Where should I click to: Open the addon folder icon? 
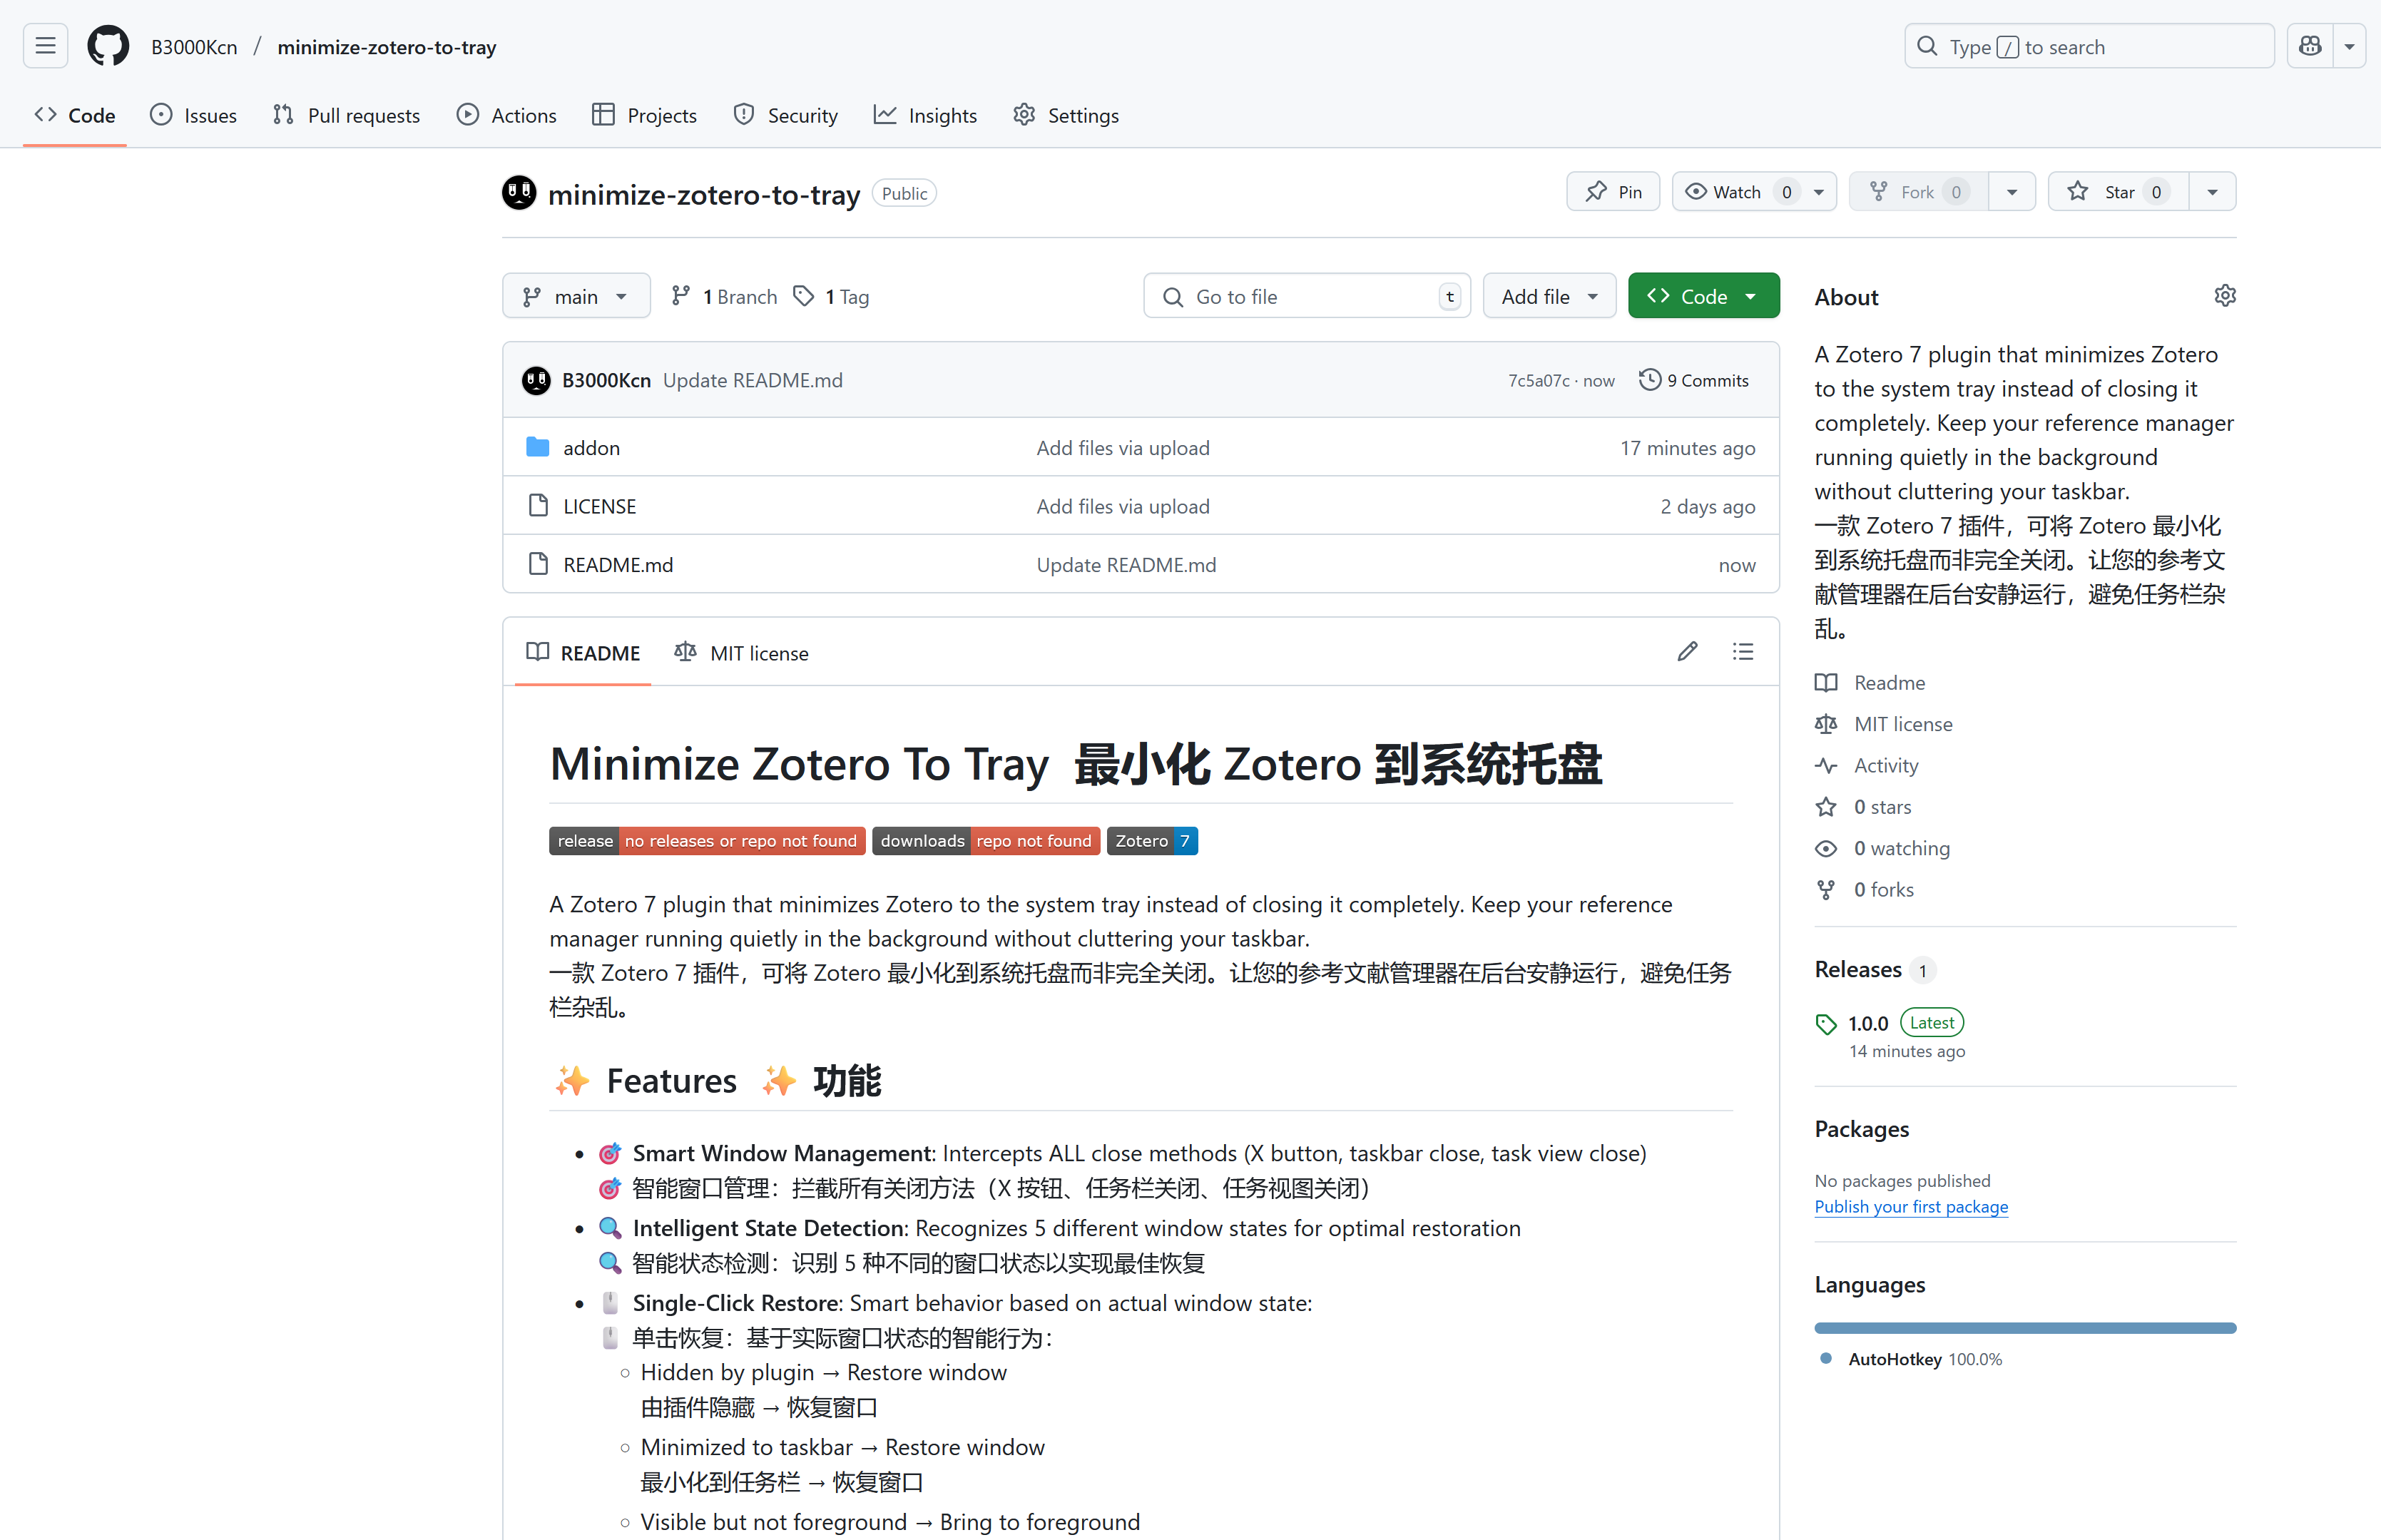click(x=537, y=447)
